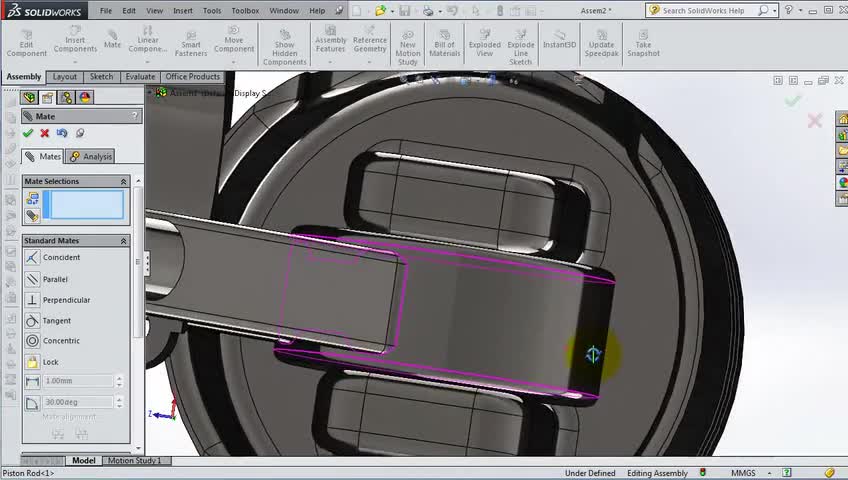
Task: Select the Concentric mate
Action: pyautogui.click(x=33, y=341)
